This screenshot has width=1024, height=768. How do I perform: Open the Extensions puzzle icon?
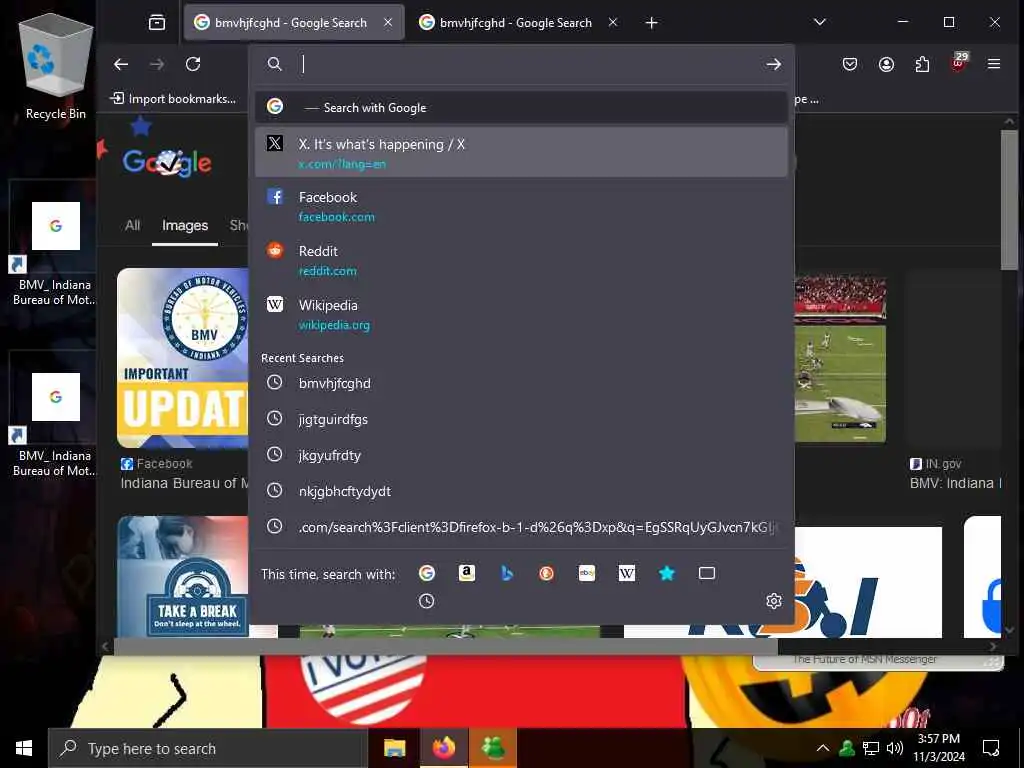pos(922,64)
